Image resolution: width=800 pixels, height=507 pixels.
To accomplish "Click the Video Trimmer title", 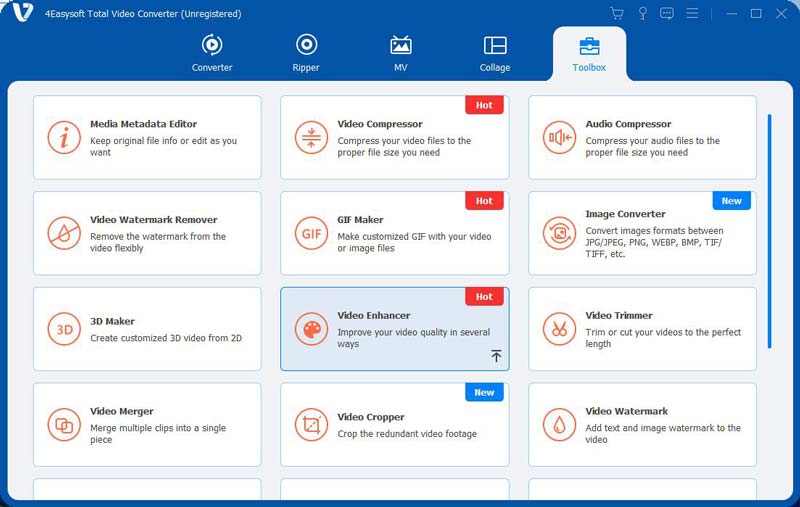I will click(x=619, y=316).
